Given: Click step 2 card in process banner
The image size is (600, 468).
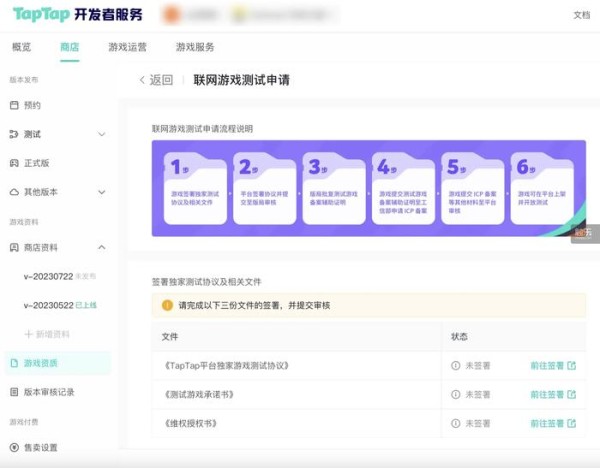Looking at the screenshot, I should pyautogui.click(x=264, y=189).
